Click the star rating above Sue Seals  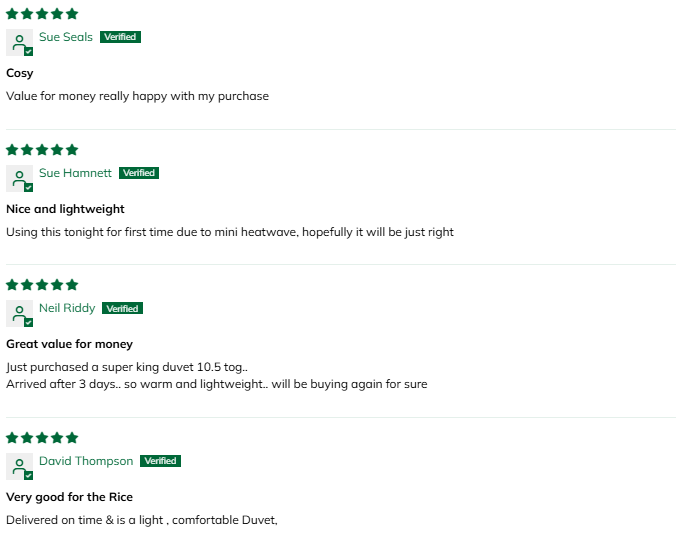coord(42,14)
